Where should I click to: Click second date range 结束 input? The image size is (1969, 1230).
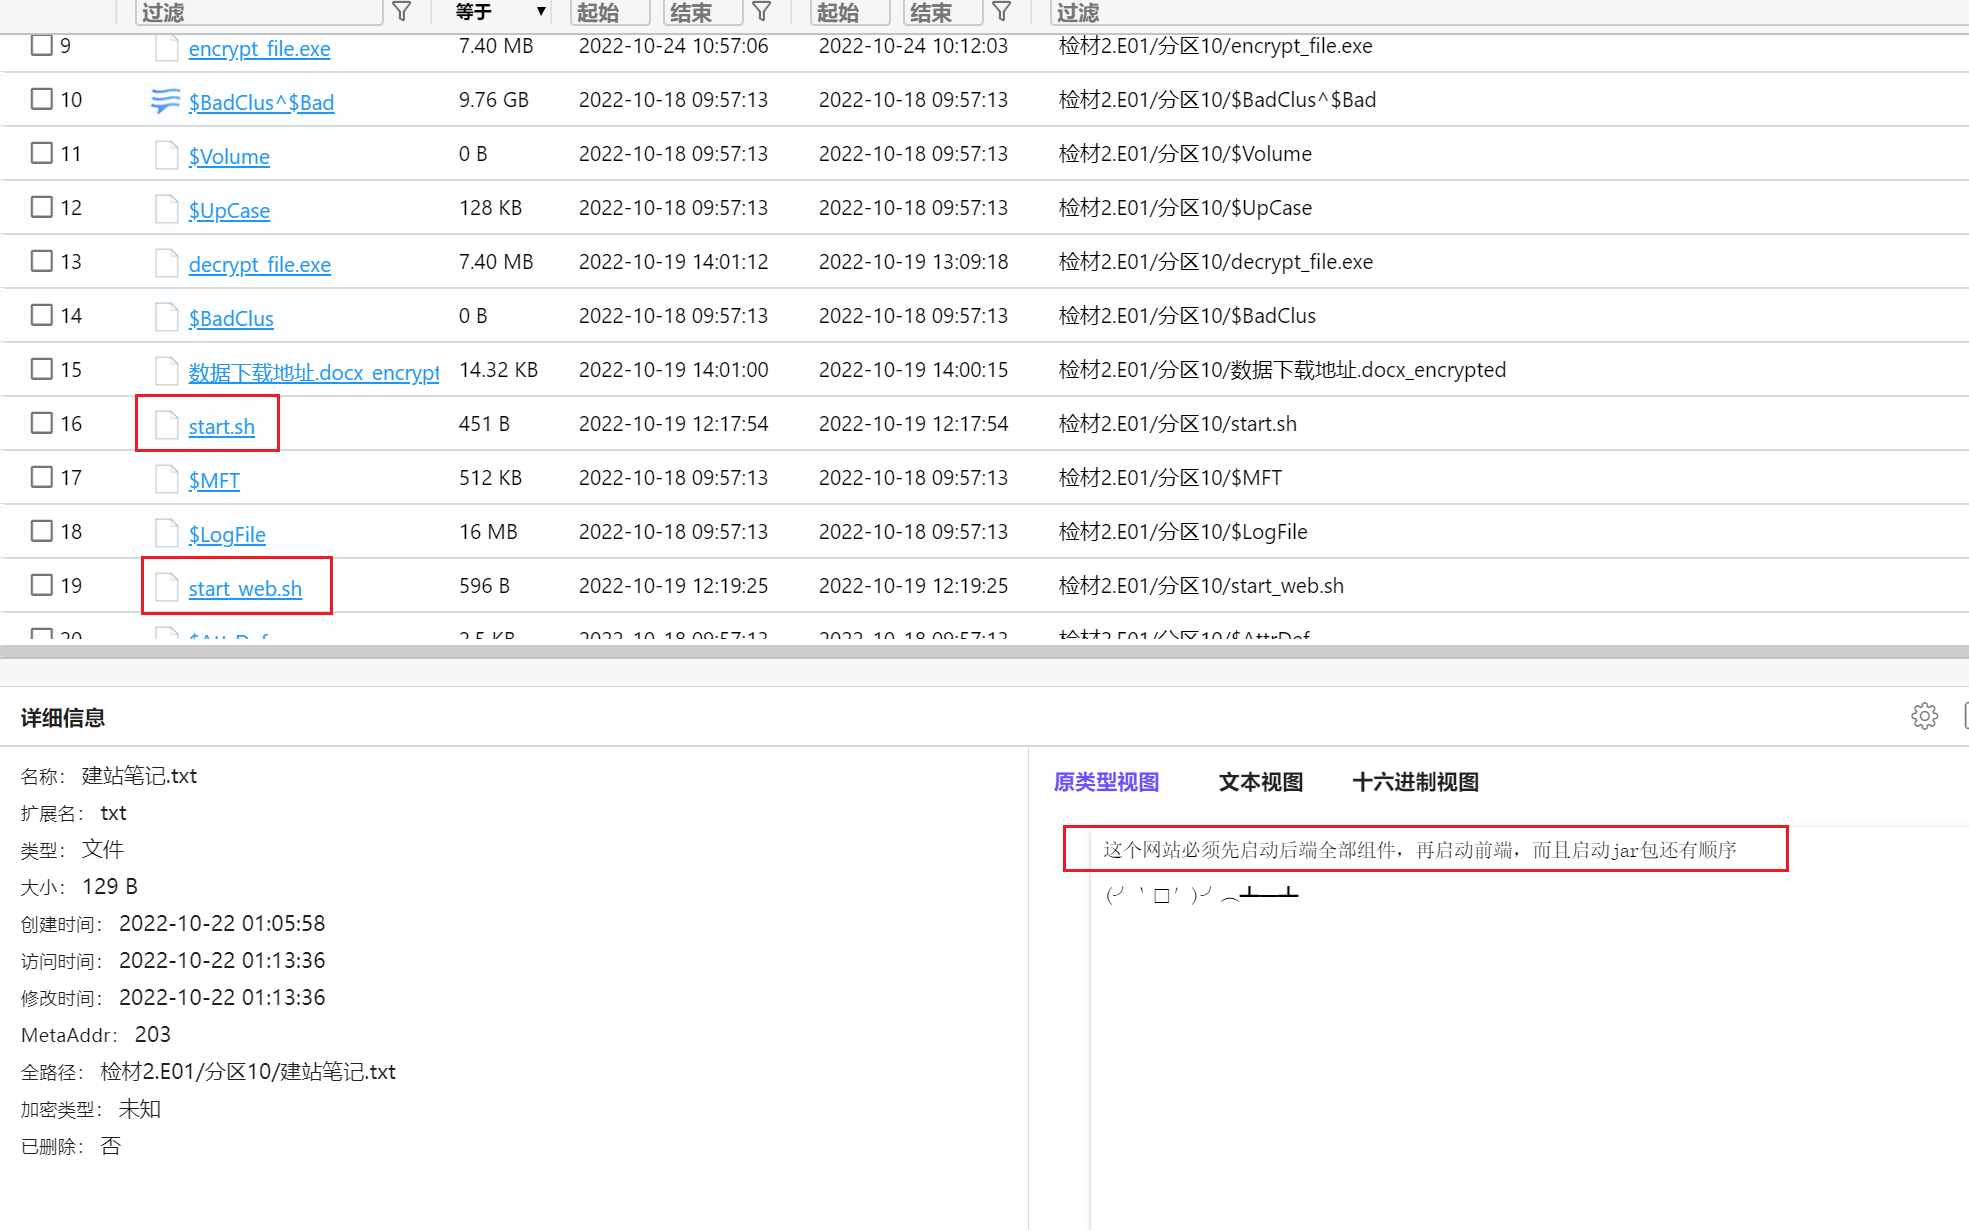[943, 11]
